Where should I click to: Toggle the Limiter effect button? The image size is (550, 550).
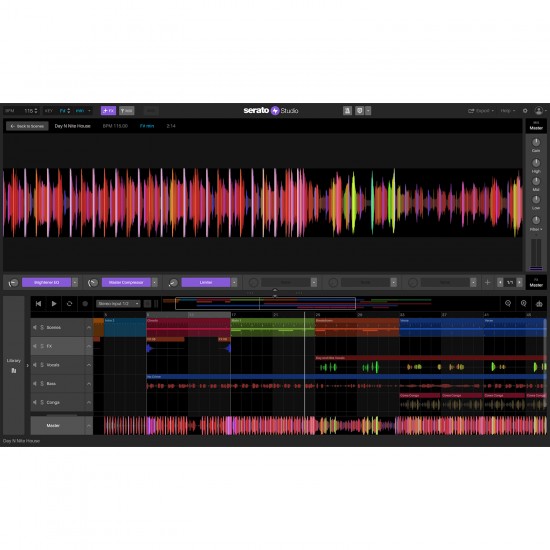tap(206, 282)
